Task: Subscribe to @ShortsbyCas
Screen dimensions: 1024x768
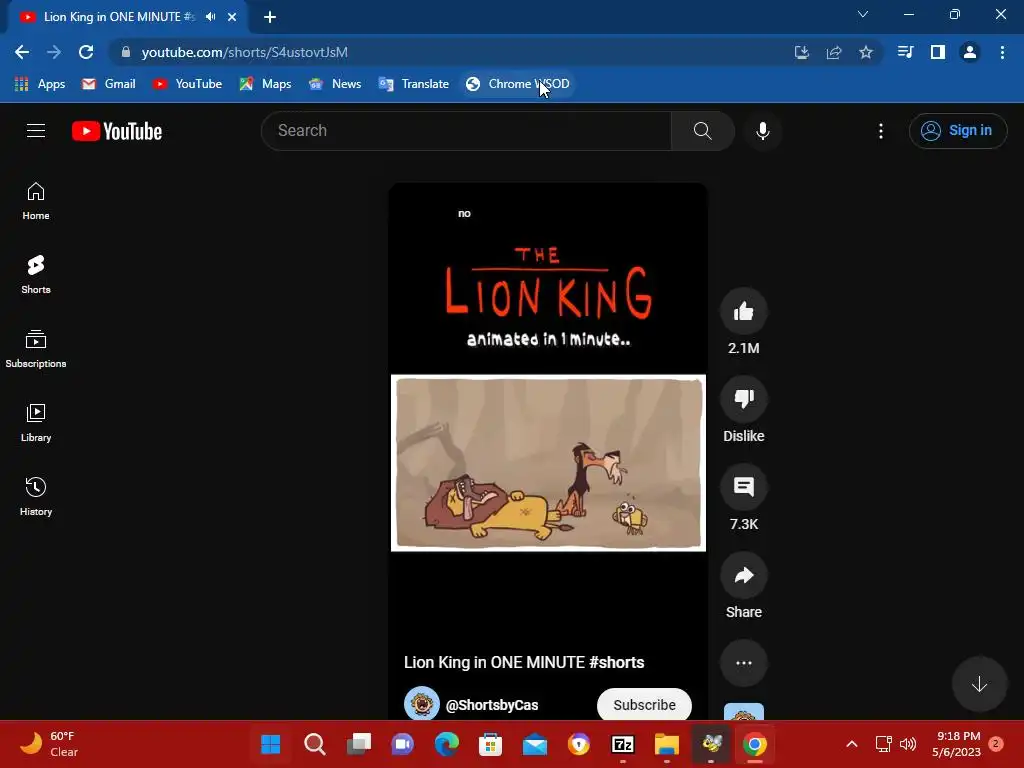Action: (644, 705)
